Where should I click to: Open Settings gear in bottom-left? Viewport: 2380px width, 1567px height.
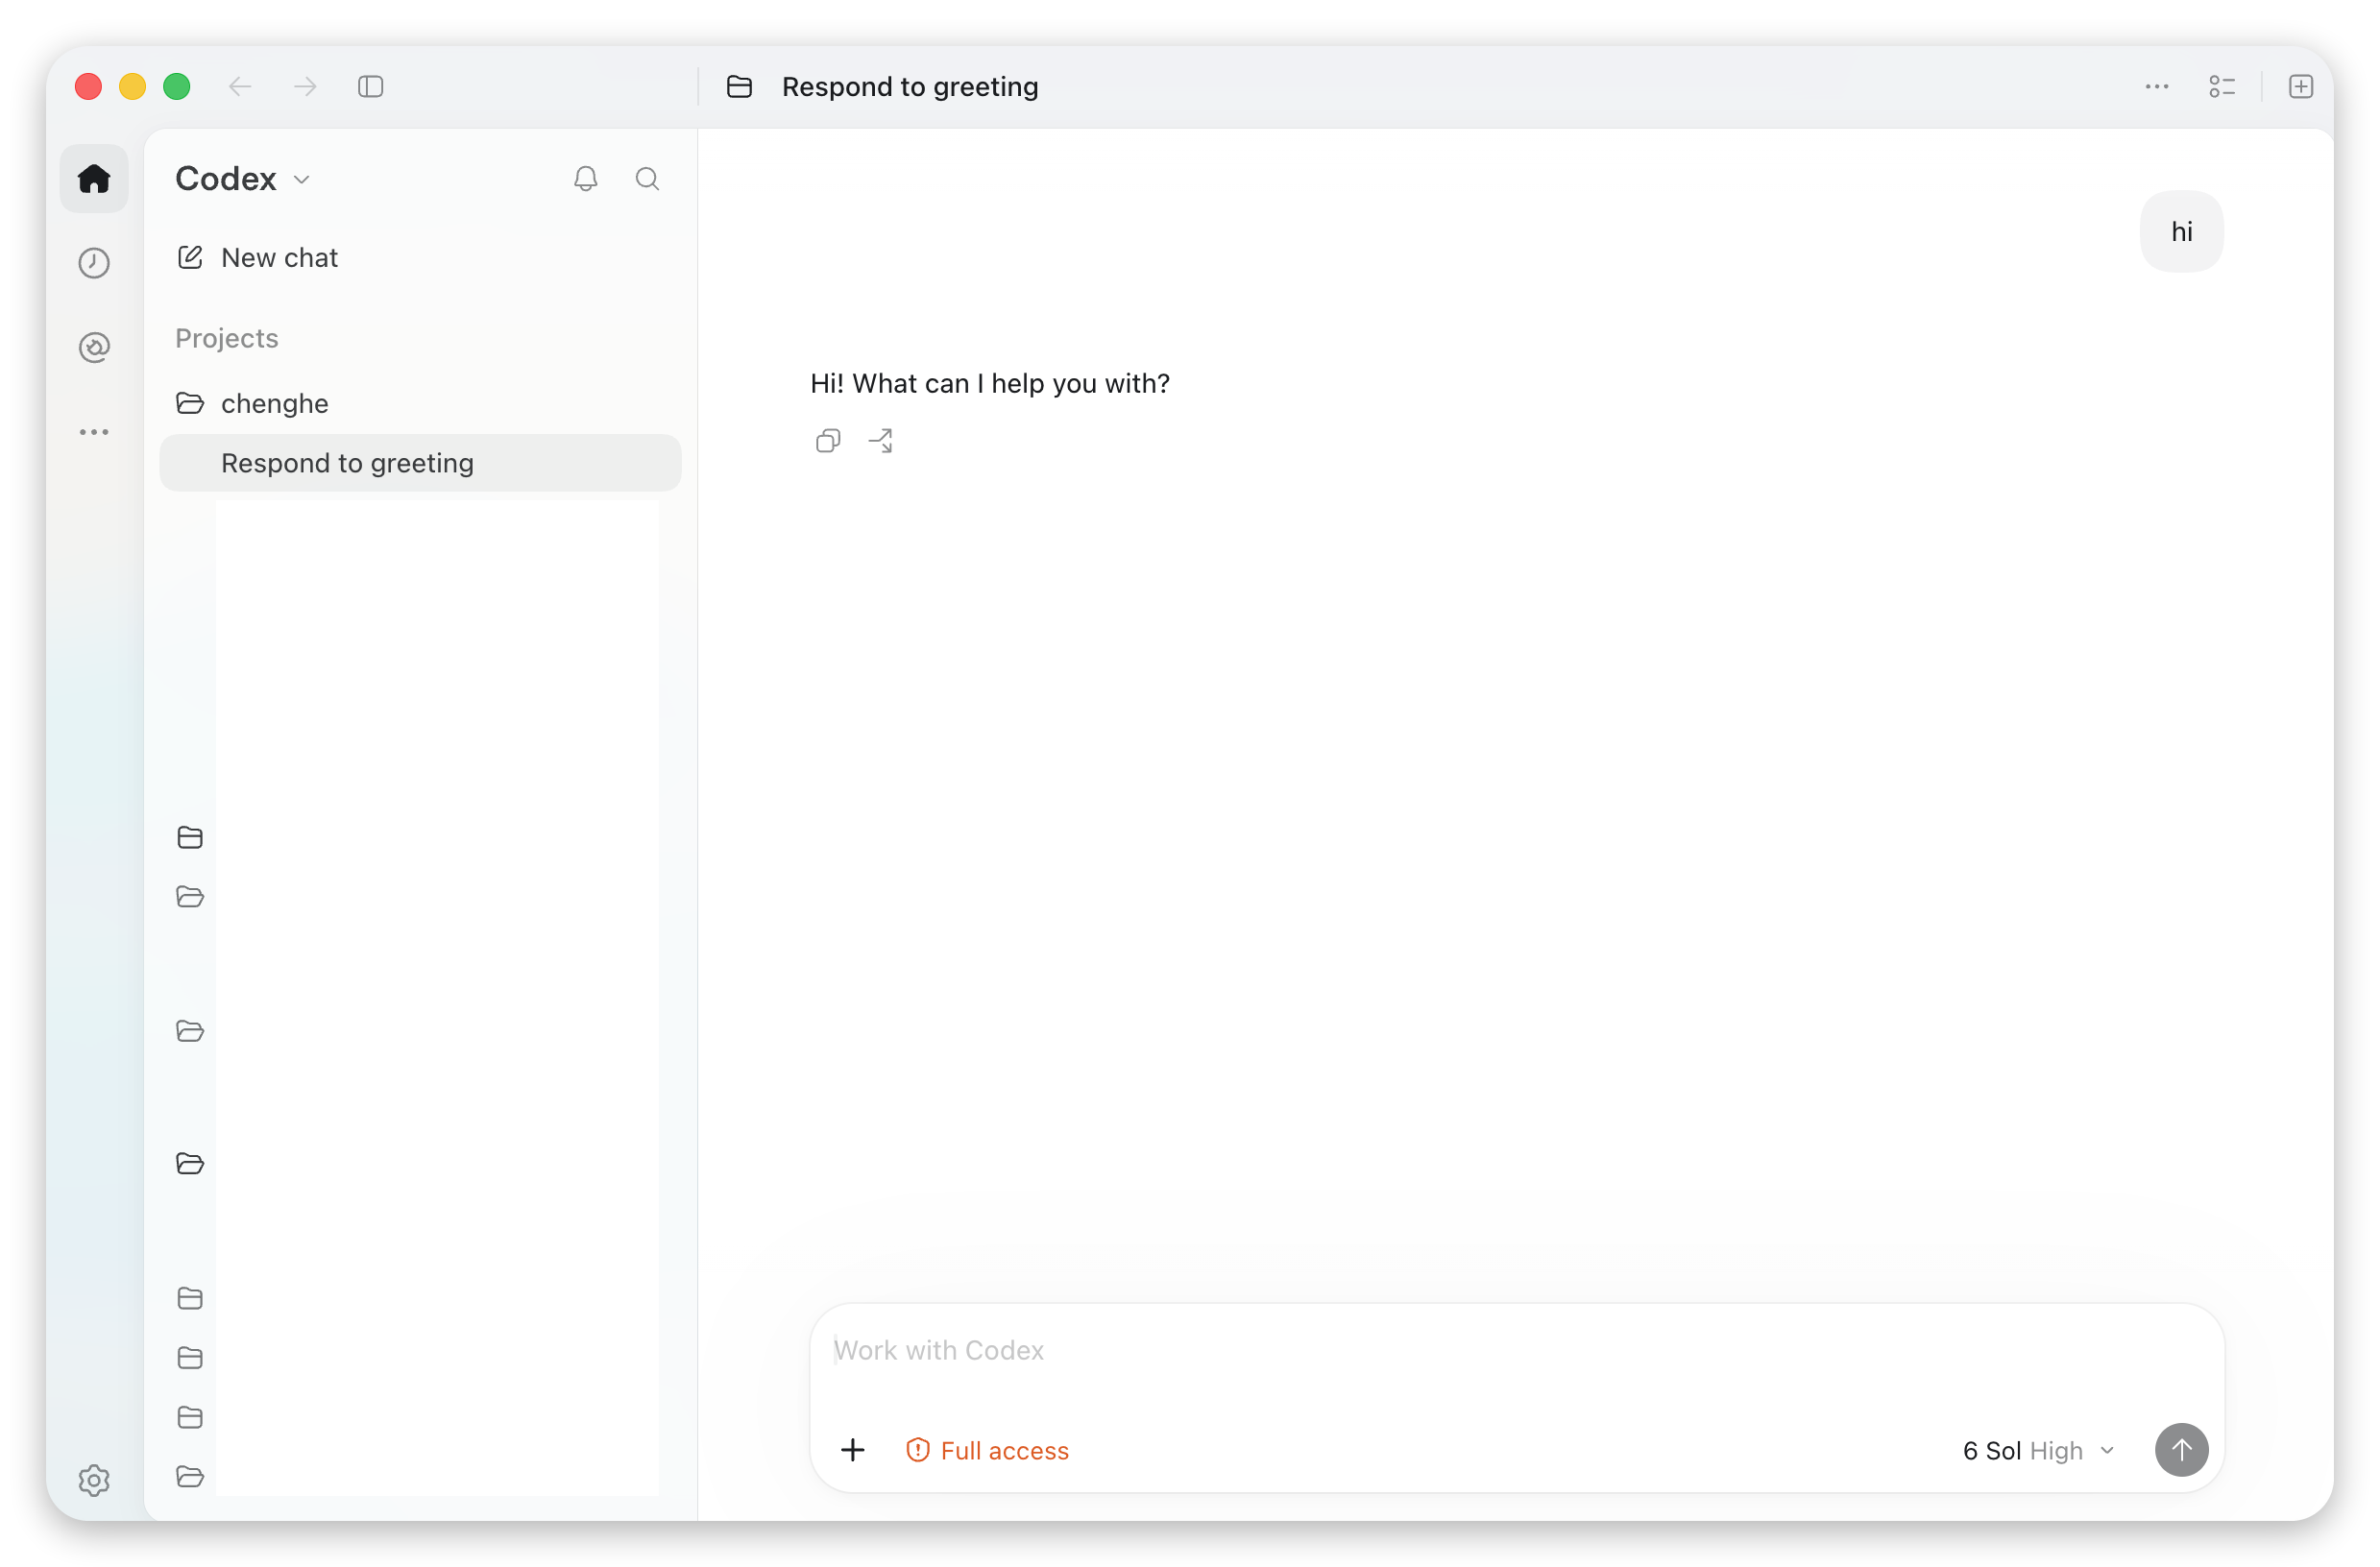click(x=94, y=1481)
